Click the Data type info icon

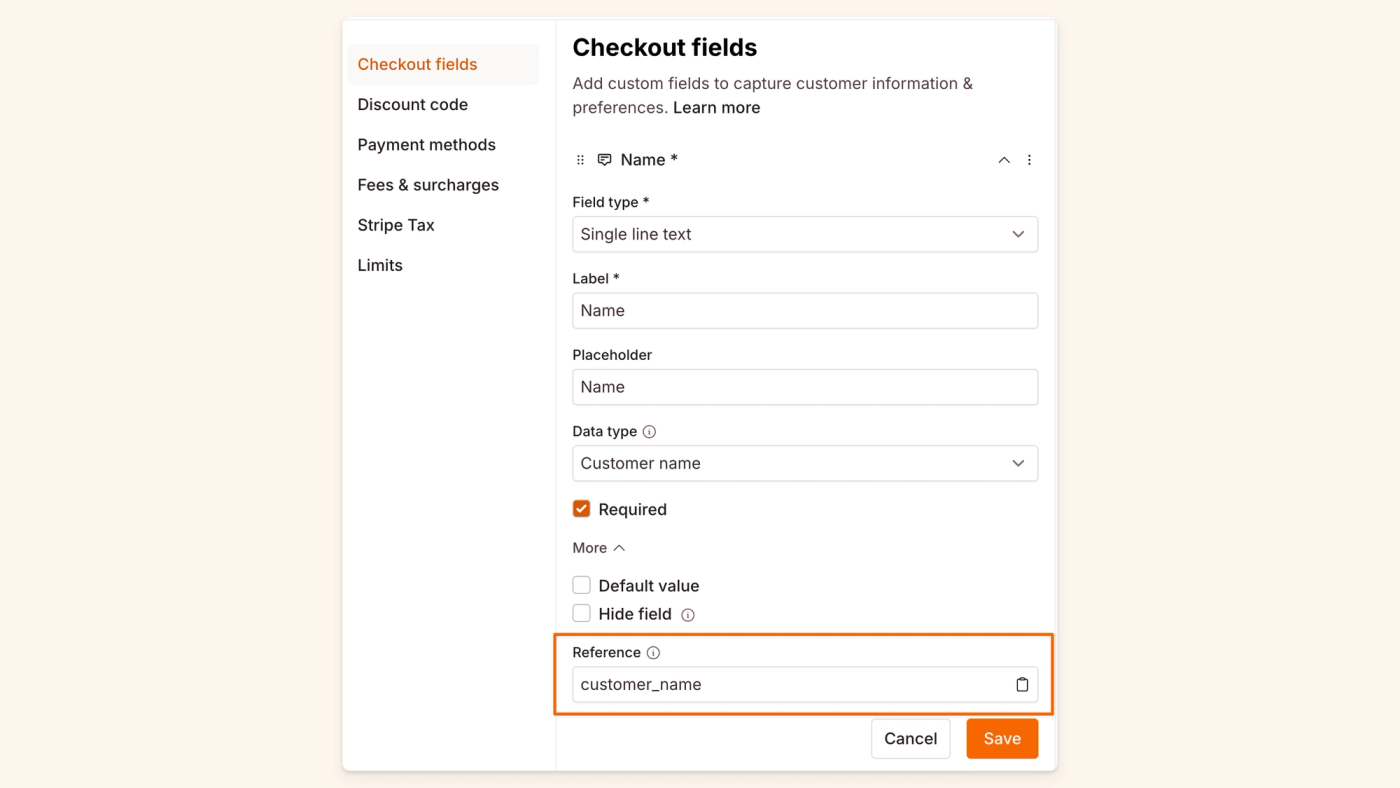coord(649,432)
